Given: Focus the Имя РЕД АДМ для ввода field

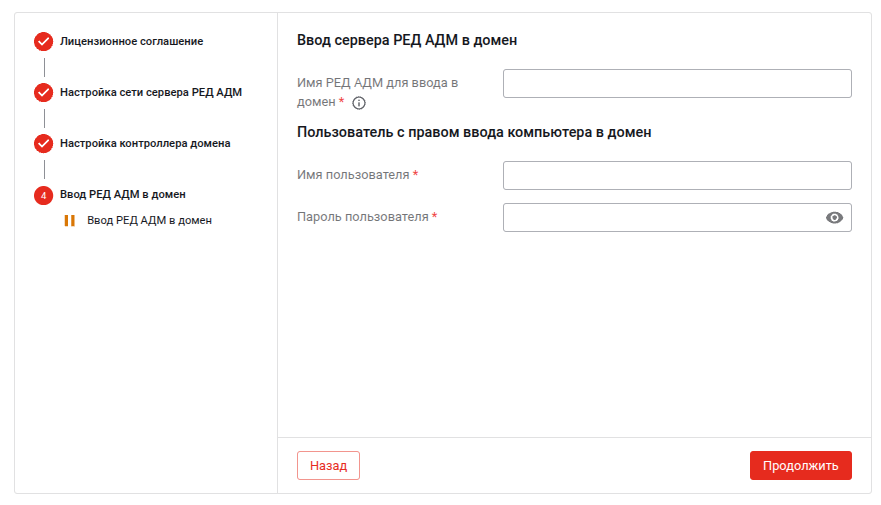Looking at the screenshot, I should [676, 83].
